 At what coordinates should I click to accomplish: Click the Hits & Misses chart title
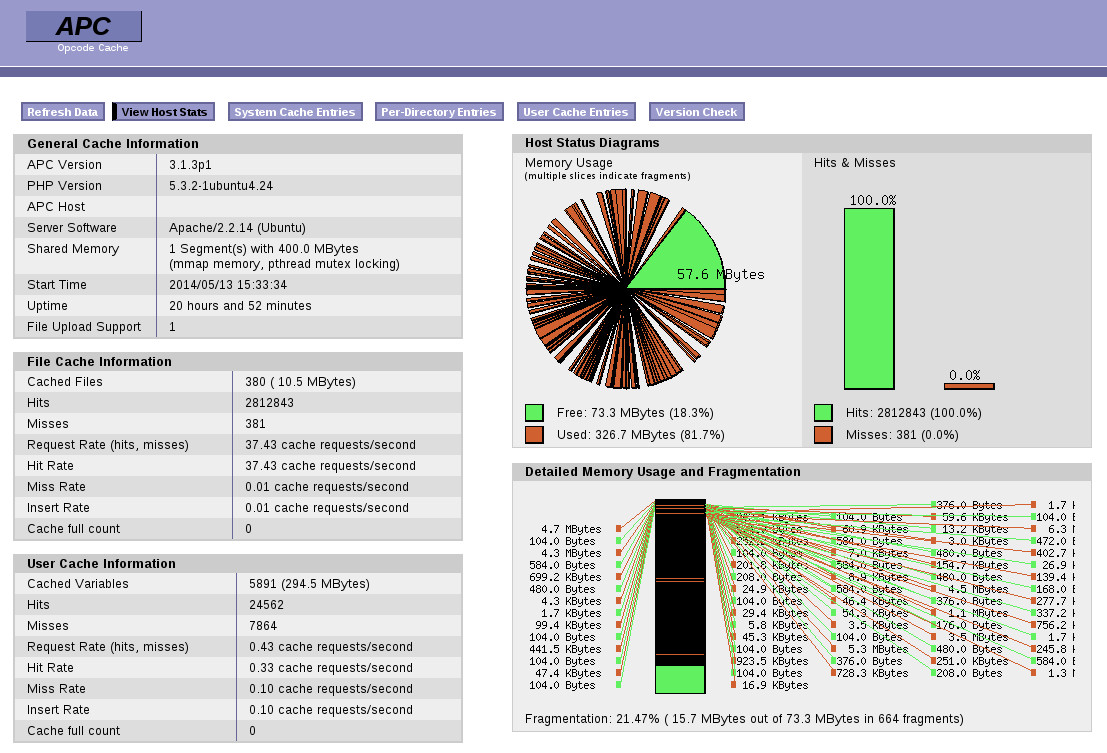pos(854,162)
